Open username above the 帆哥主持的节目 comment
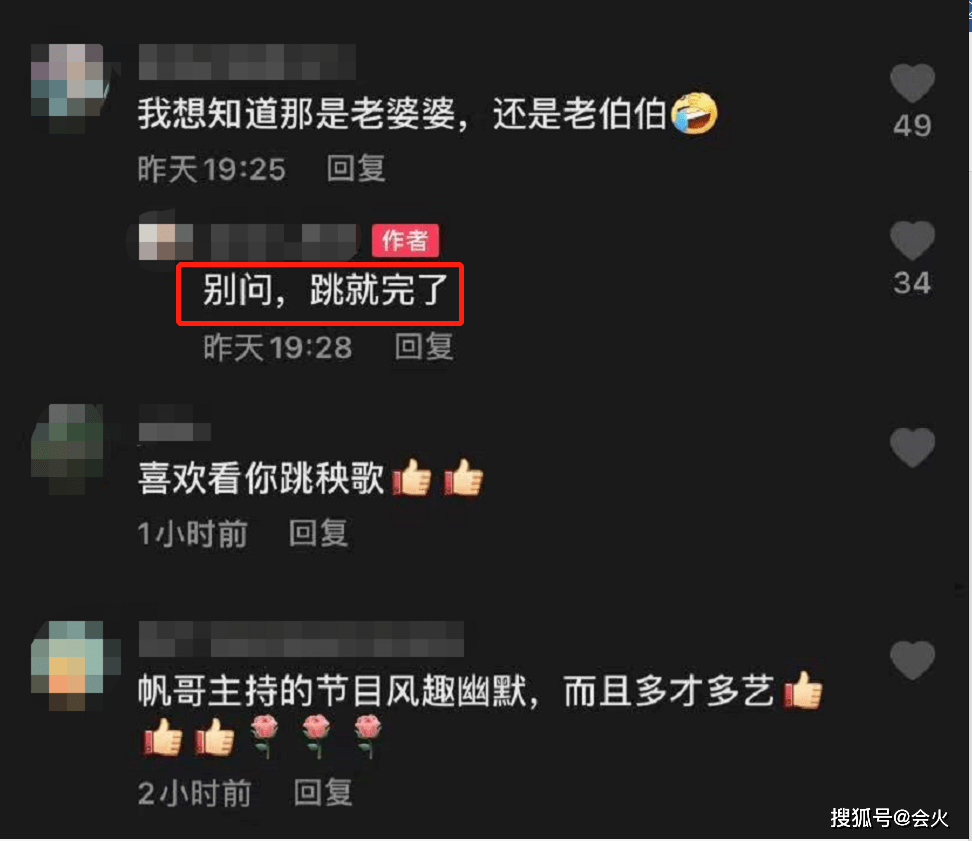 301,639
